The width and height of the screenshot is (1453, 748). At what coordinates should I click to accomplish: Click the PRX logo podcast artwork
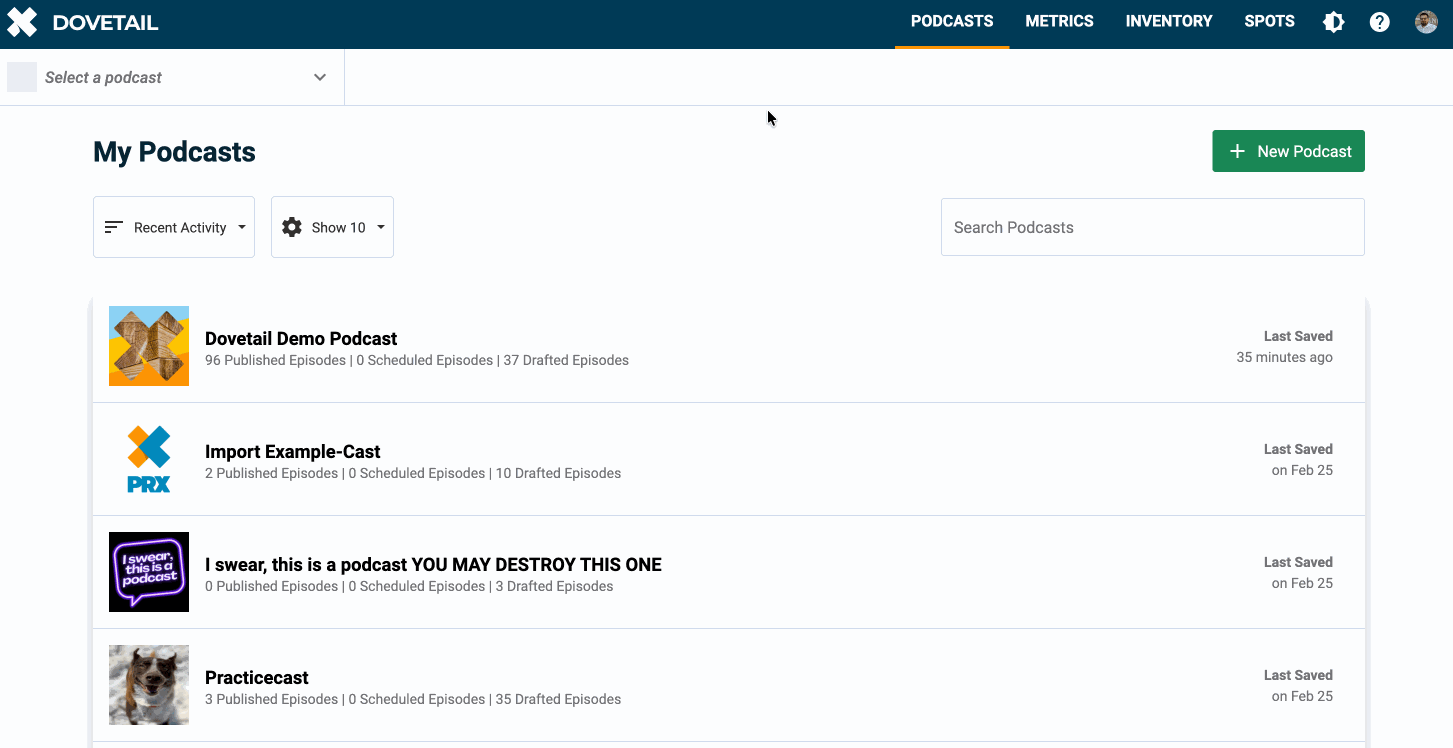(x=149, y=459)
